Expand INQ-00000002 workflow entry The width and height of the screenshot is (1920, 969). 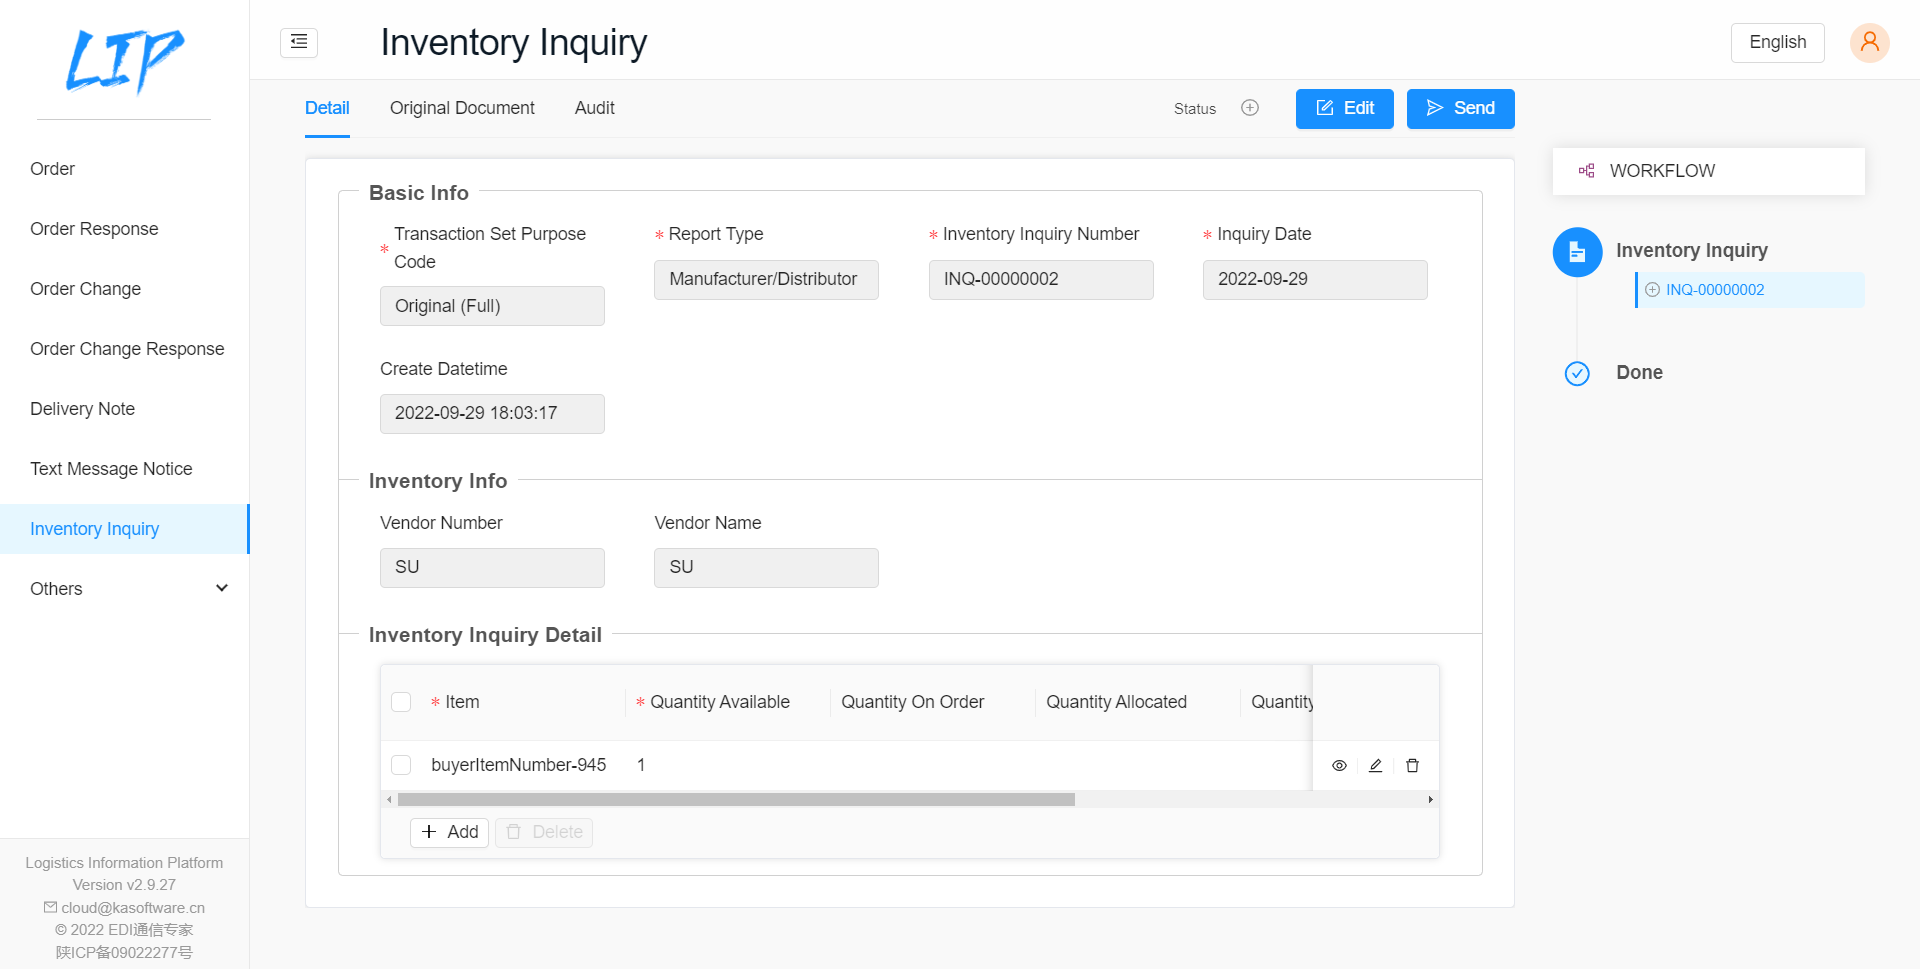pos(1653,290)
